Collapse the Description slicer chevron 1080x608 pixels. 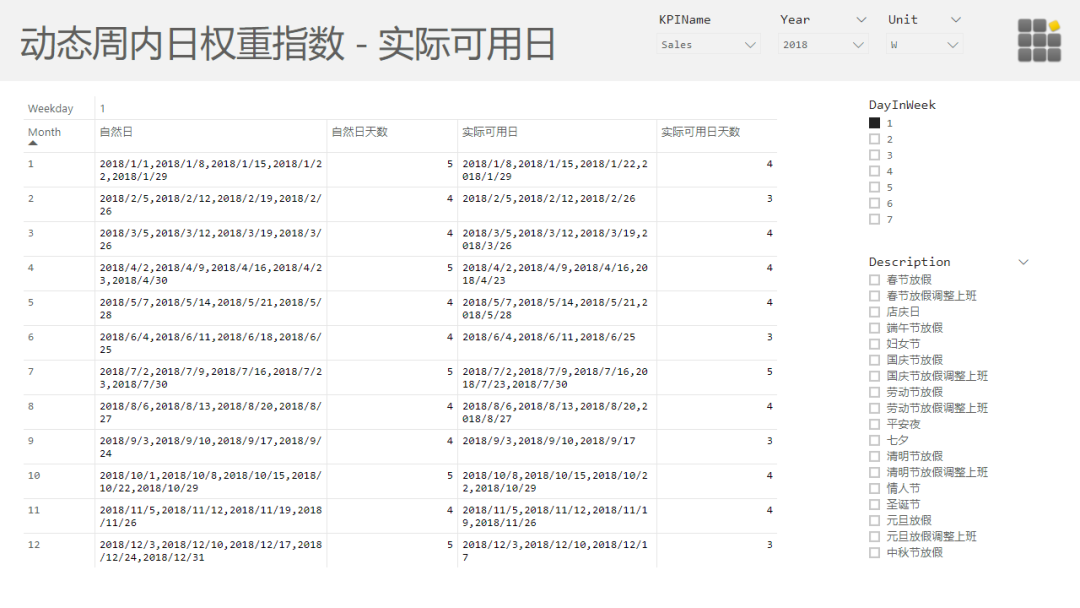pos(1024,262)
